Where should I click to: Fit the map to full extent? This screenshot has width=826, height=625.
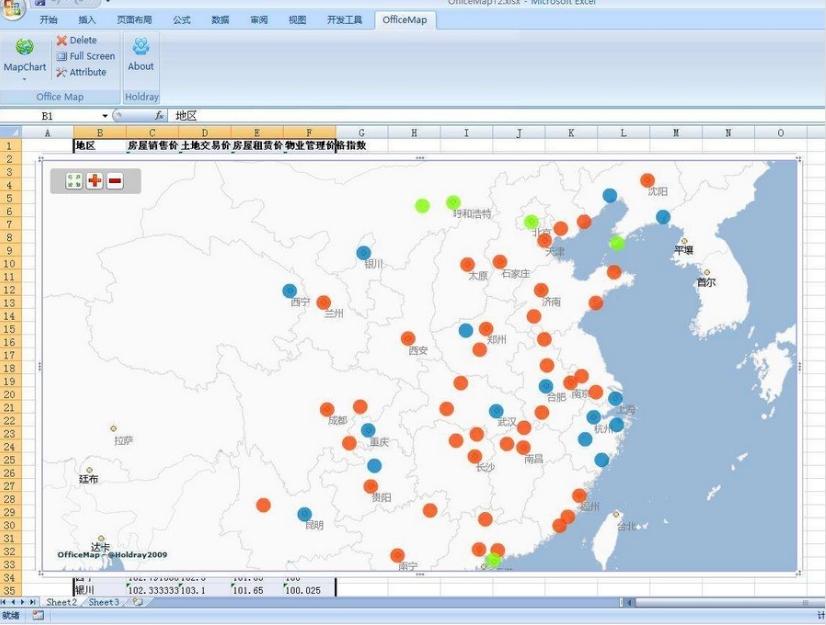click(74, 181)
